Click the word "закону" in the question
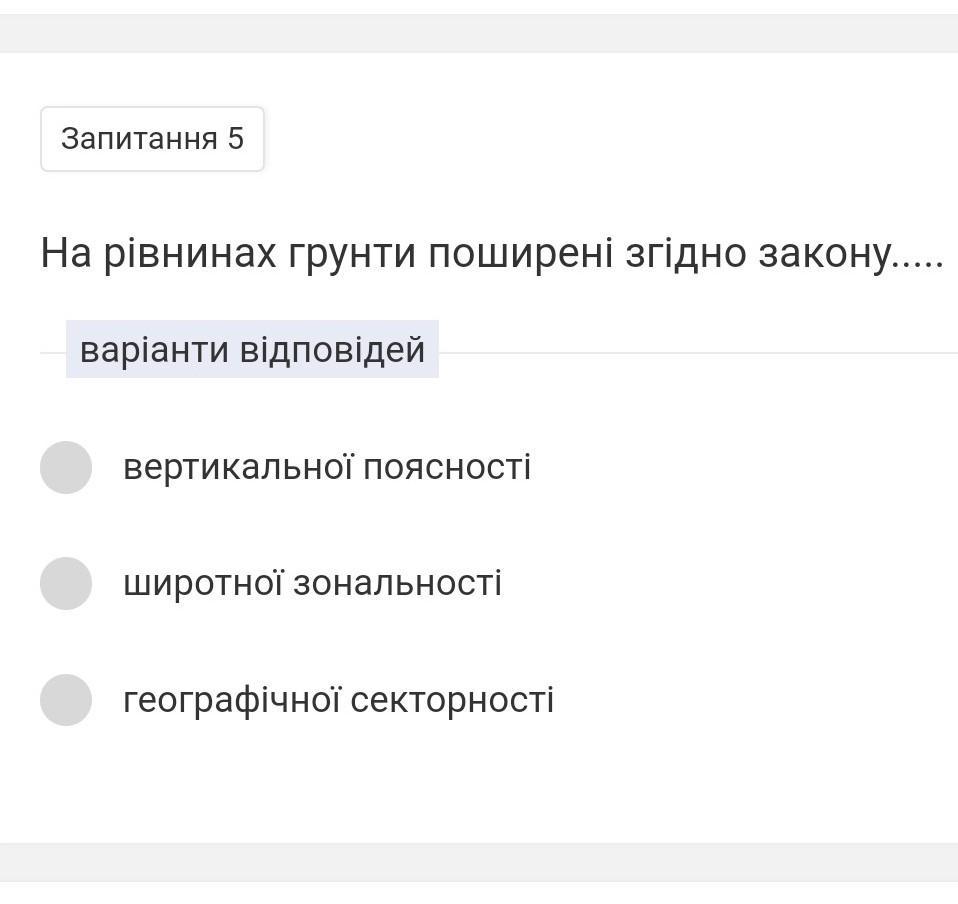The image size is (958, 904). coord(824,254)
